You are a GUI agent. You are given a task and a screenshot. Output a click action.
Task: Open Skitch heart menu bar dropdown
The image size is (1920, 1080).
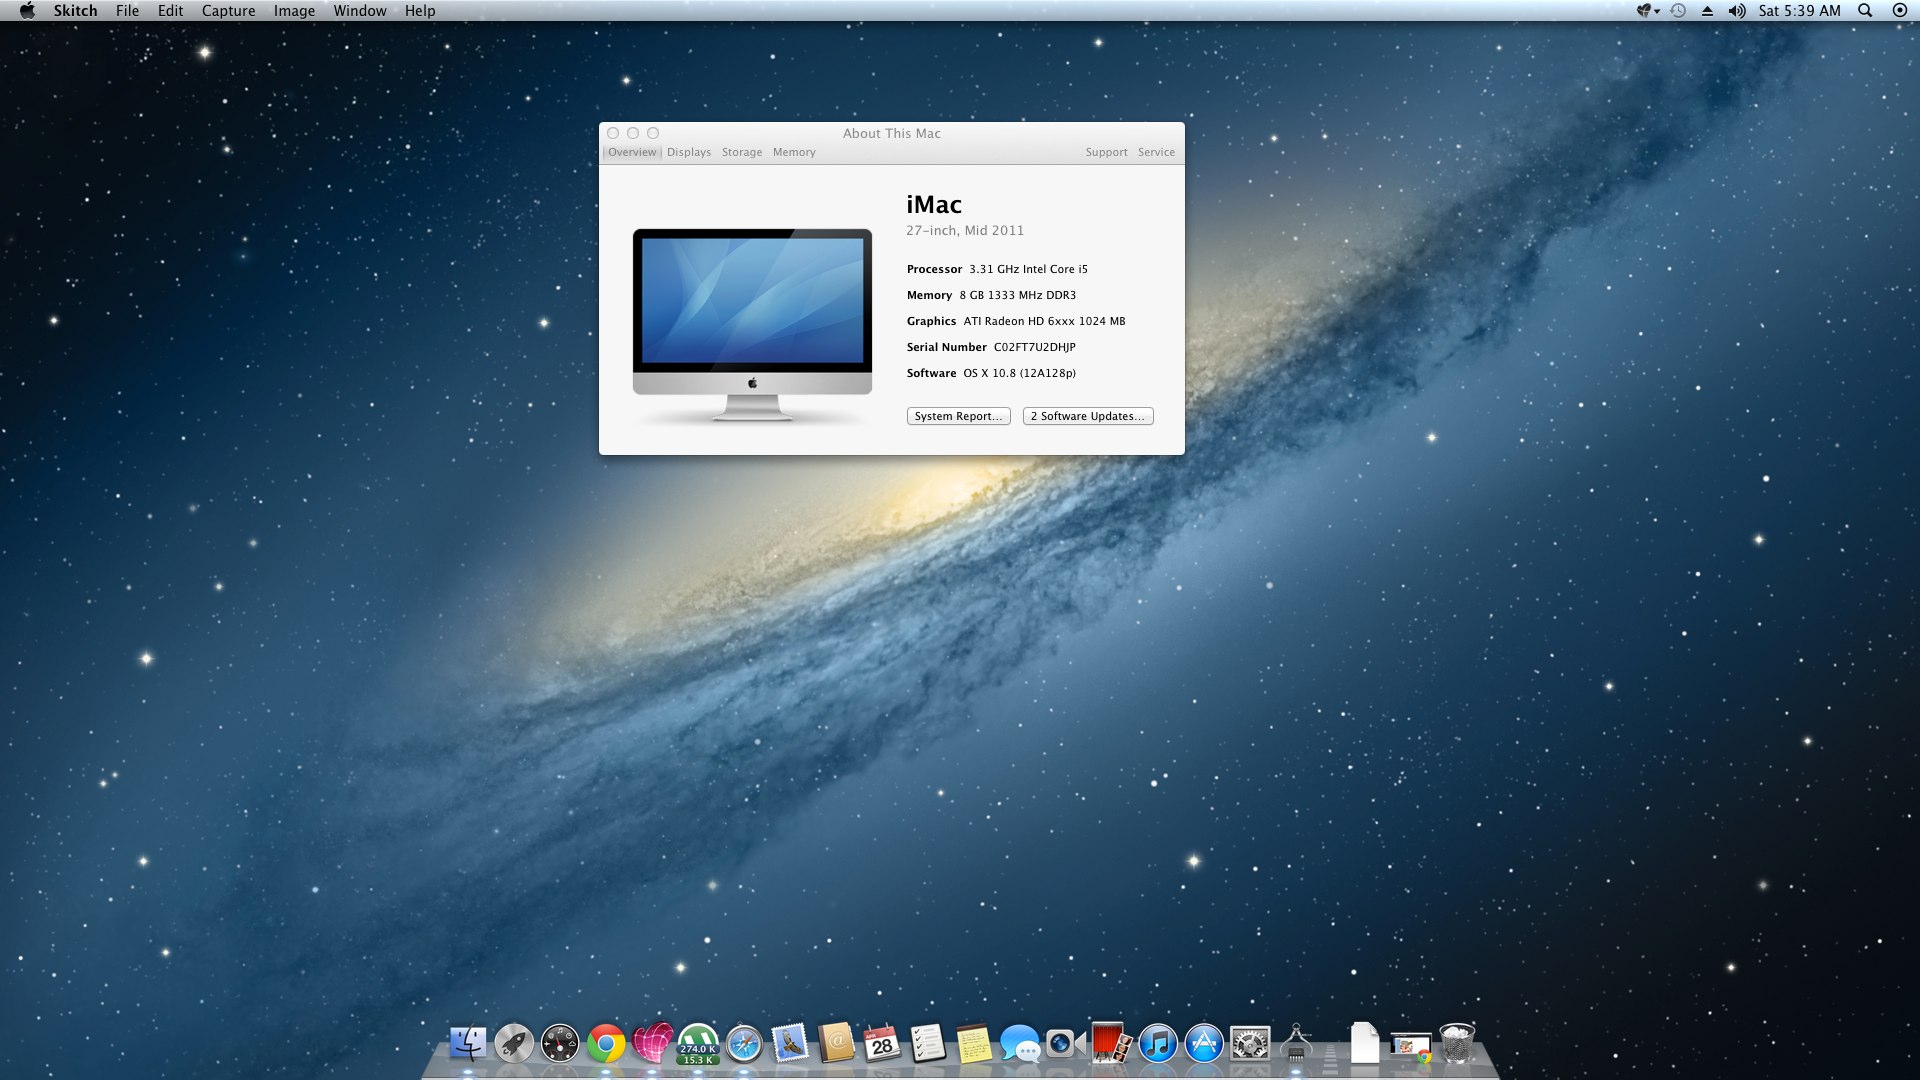point(1648,11)
